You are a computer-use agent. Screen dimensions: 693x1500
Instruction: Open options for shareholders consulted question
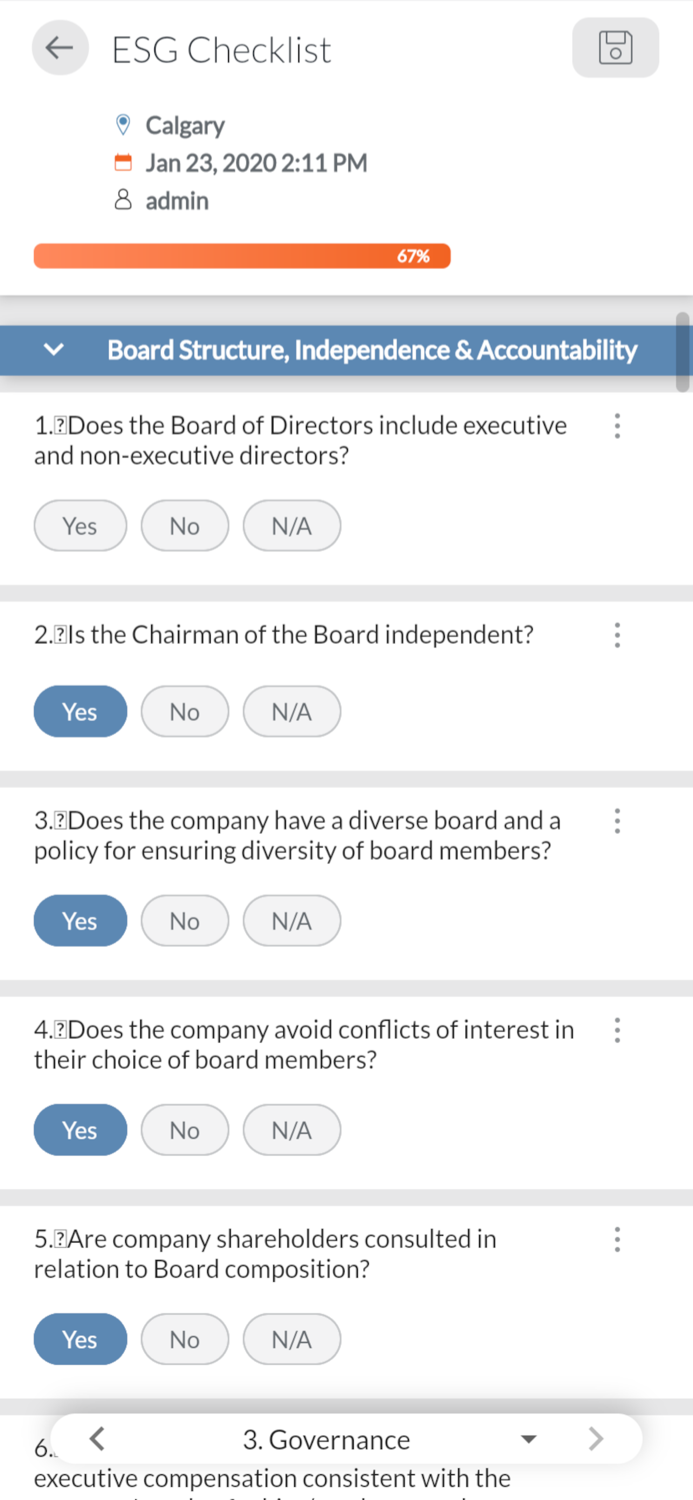pos(617,1240)
